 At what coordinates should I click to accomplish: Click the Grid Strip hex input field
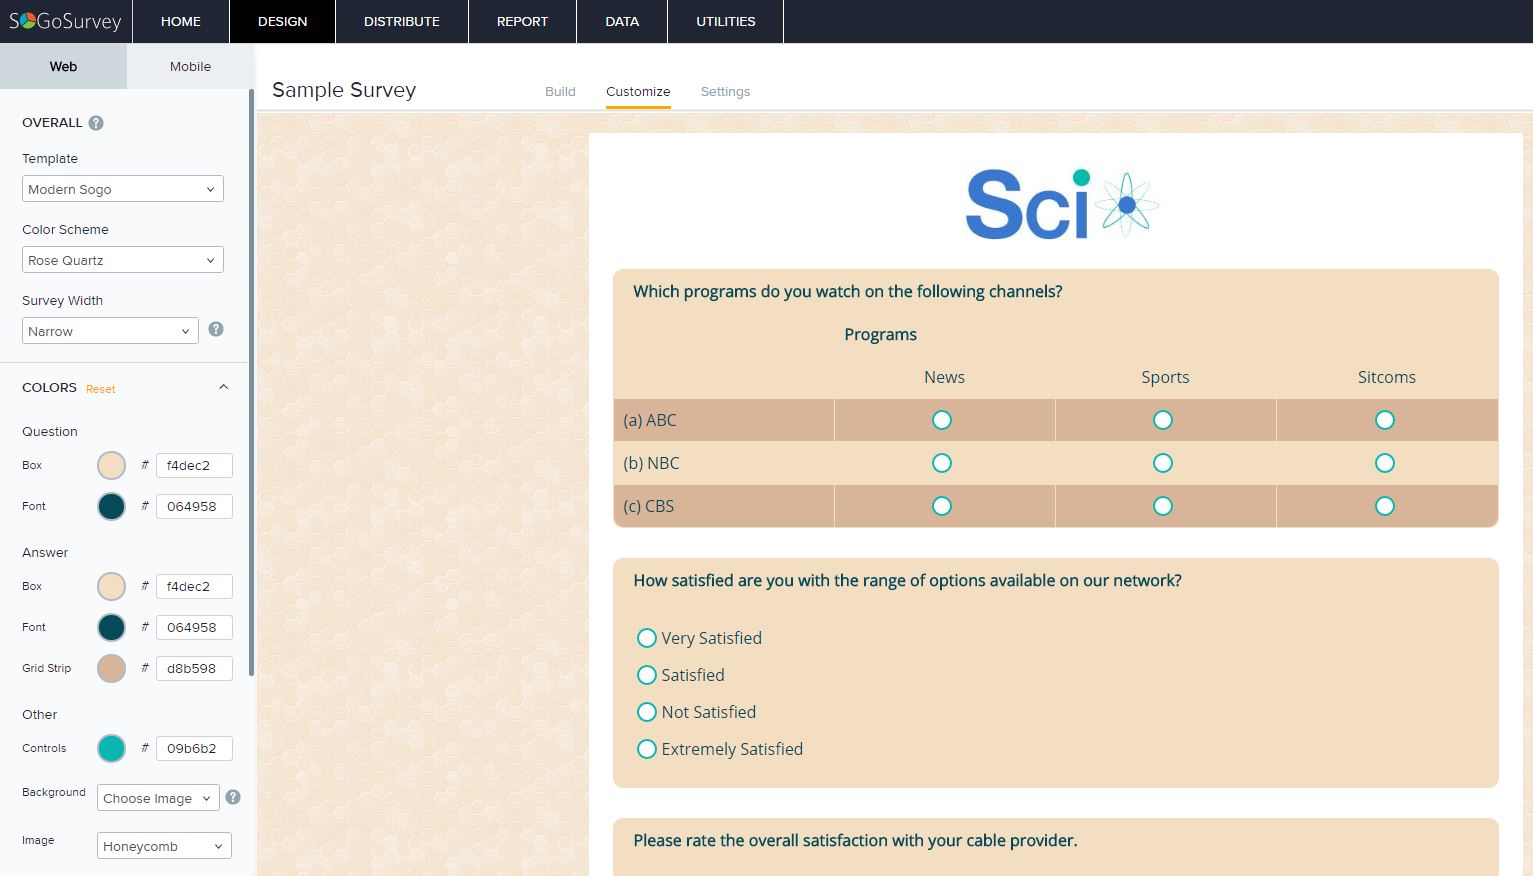[x=194, y=668]
